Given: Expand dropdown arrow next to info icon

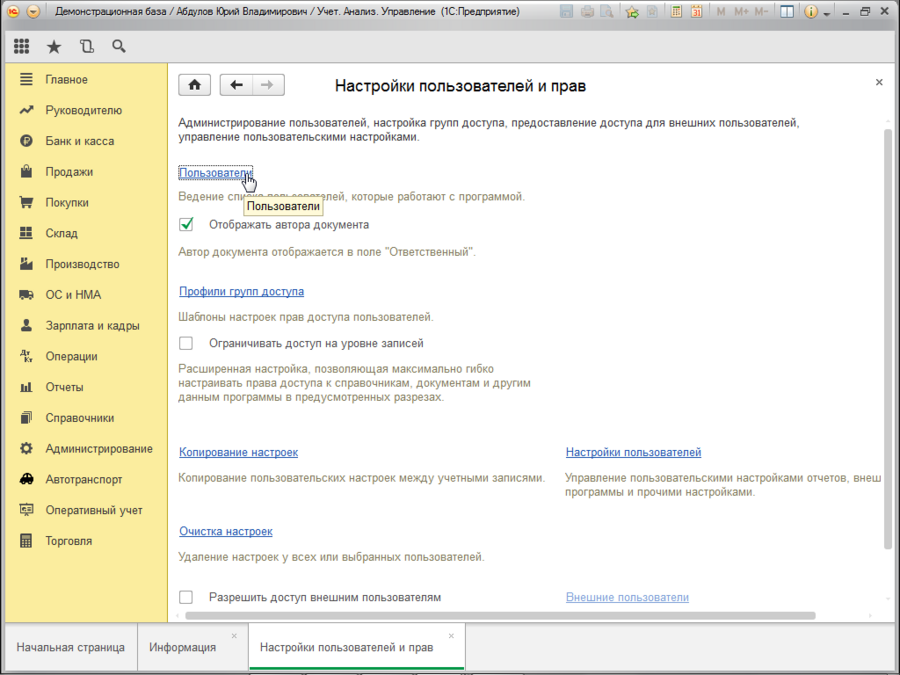Looking at the screenshot, I should 827,14.
